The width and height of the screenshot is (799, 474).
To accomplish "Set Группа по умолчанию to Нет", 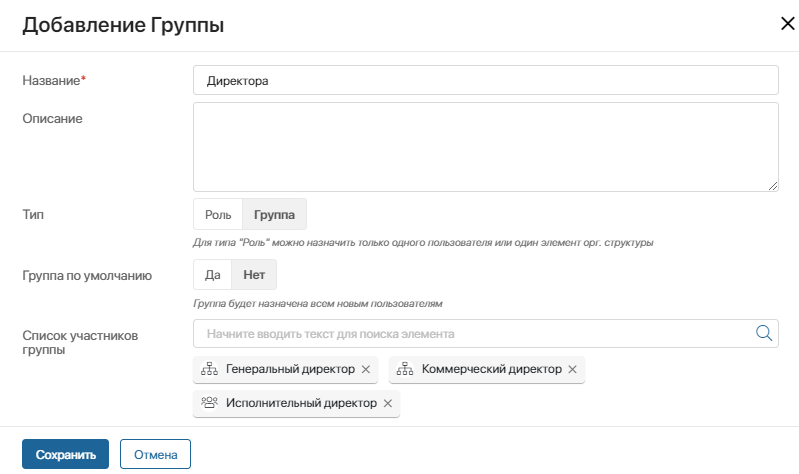I will [254, 275].
